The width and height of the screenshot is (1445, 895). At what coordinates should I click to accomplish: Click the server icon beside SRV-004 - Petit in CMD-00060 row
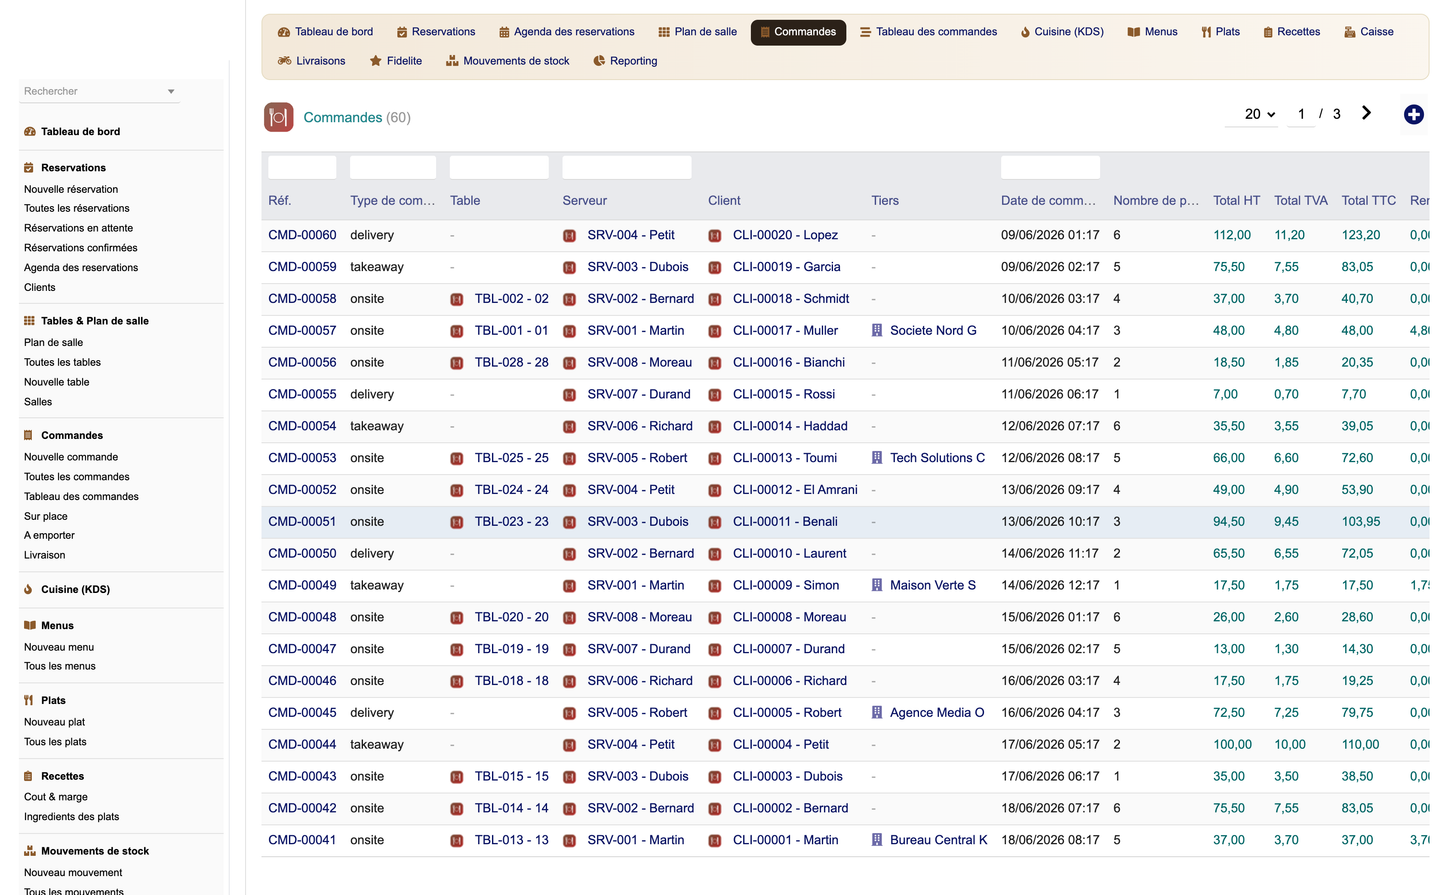pyautogui.click(x=569, y=236)
